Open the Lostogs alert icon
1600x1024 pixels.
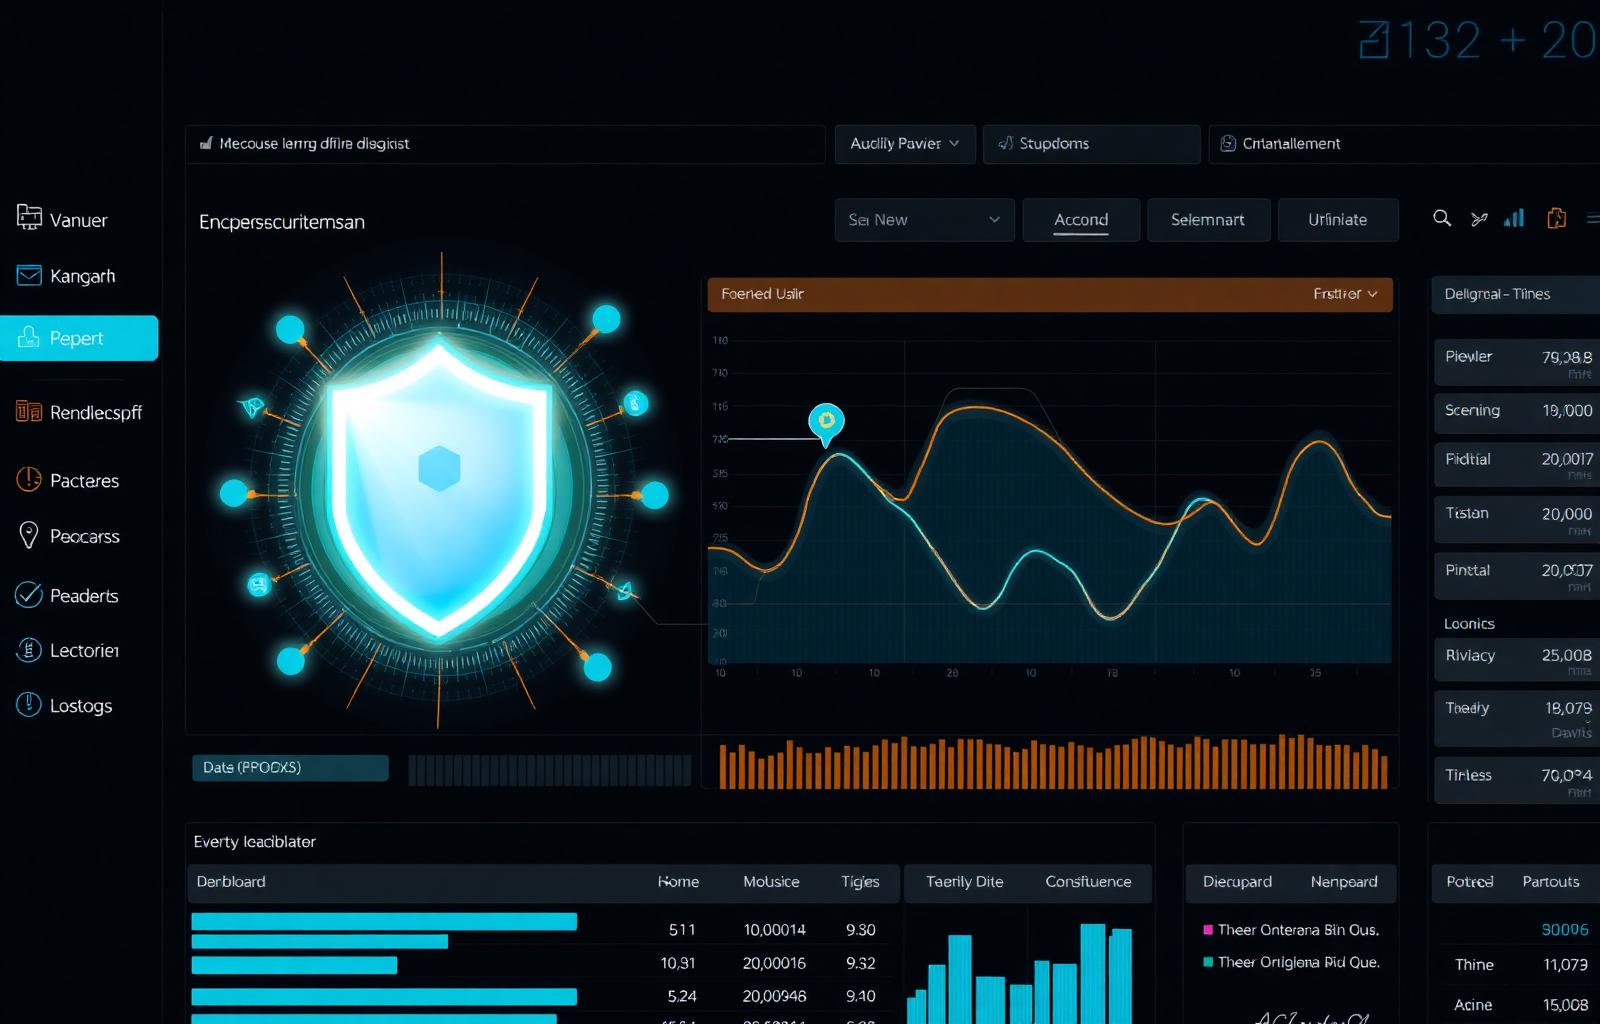pyautogui.click(x=29, y=705)
